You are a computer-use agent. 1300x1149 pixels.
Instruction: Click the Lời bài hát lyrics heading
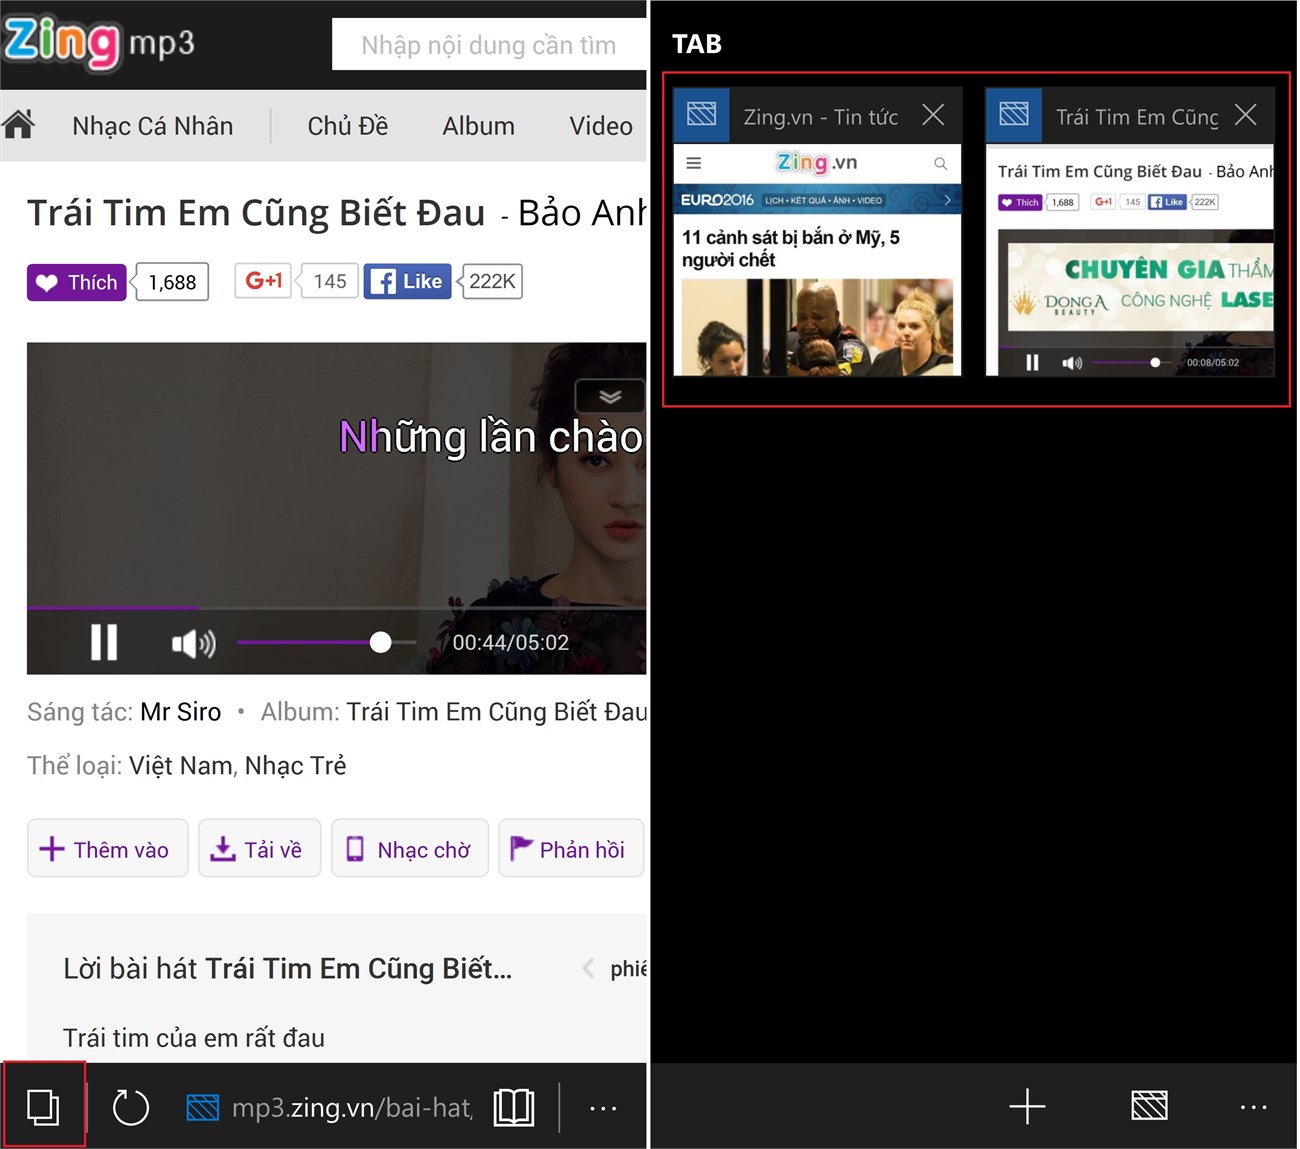288,968
